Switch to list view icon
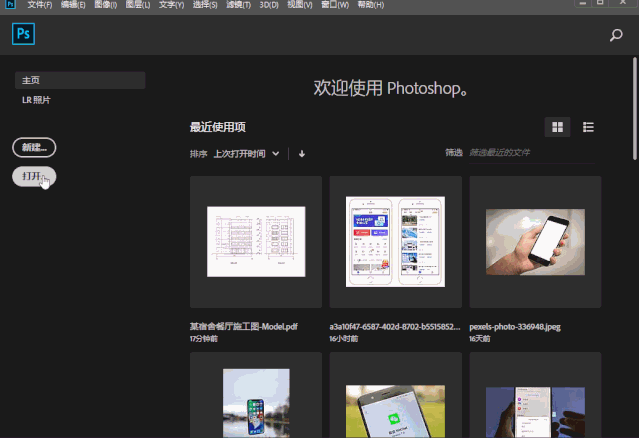The image size is (639, 438). pos(588,127)
